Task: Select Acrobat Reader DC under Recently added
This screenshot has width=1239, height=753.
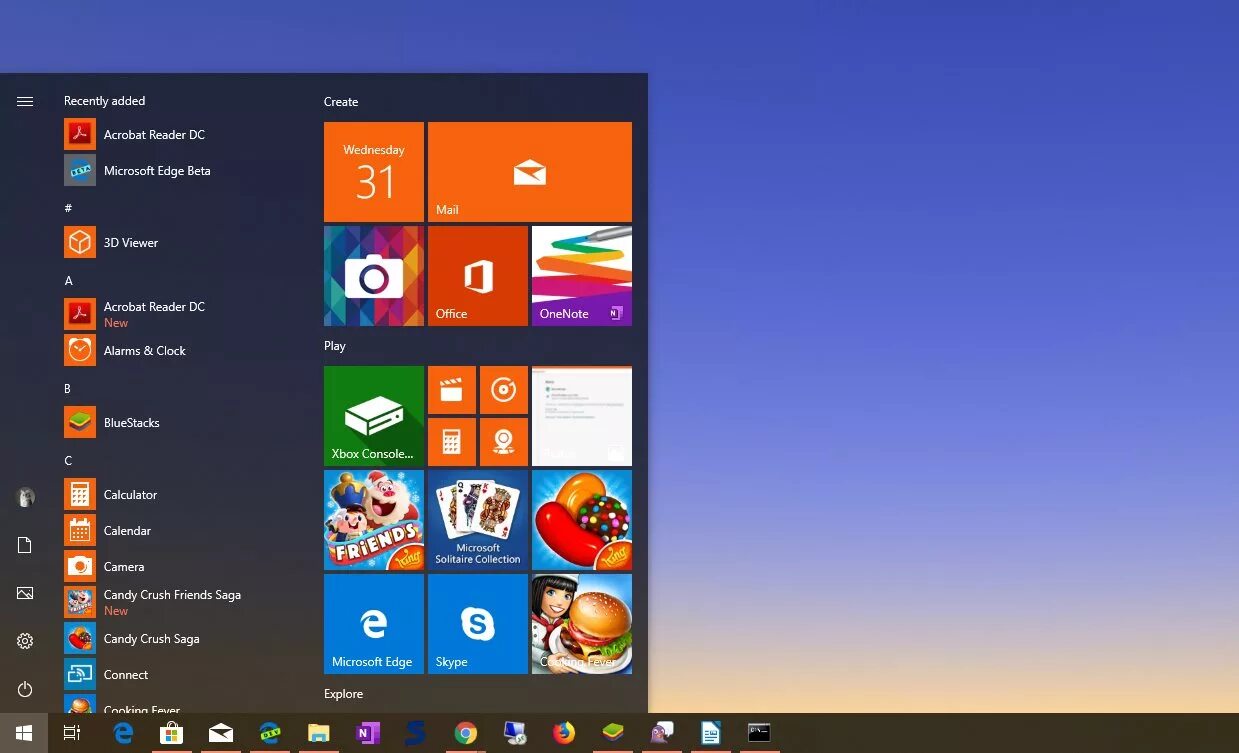Action: point(154,134)
